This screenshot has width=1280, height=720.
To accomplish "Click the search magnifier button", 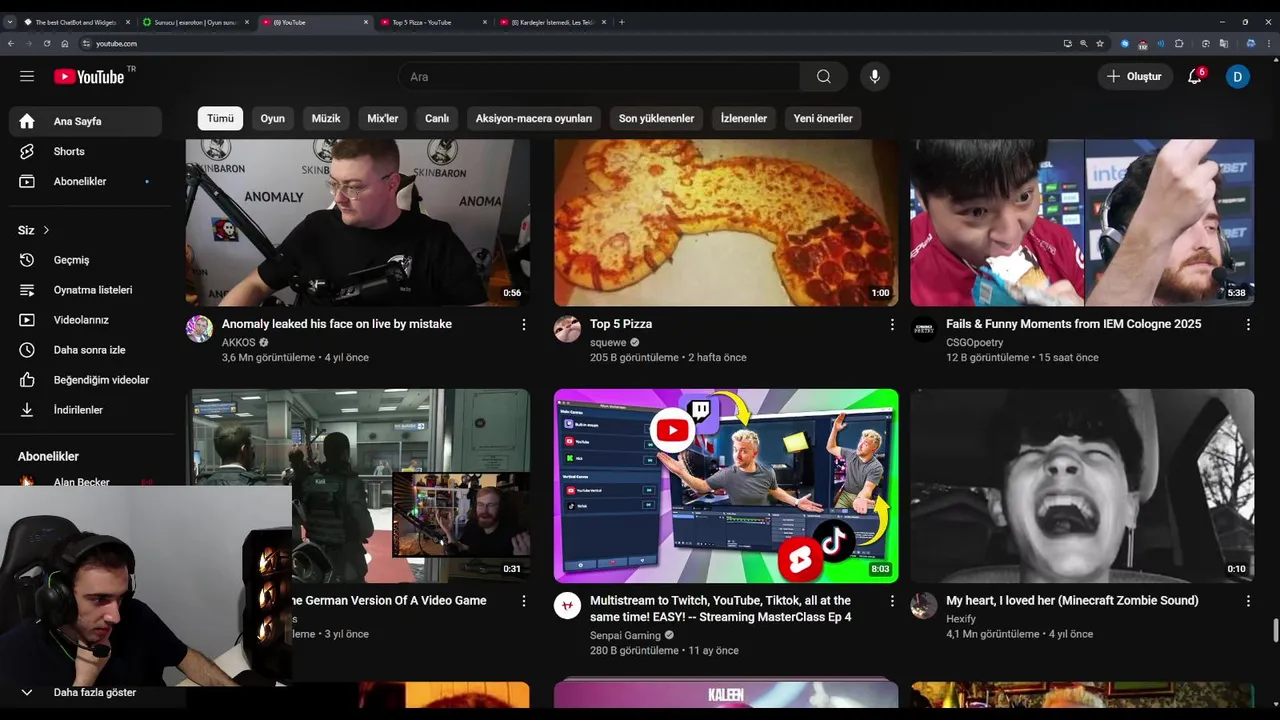I will pyautogui.click(x=823, y=77).
